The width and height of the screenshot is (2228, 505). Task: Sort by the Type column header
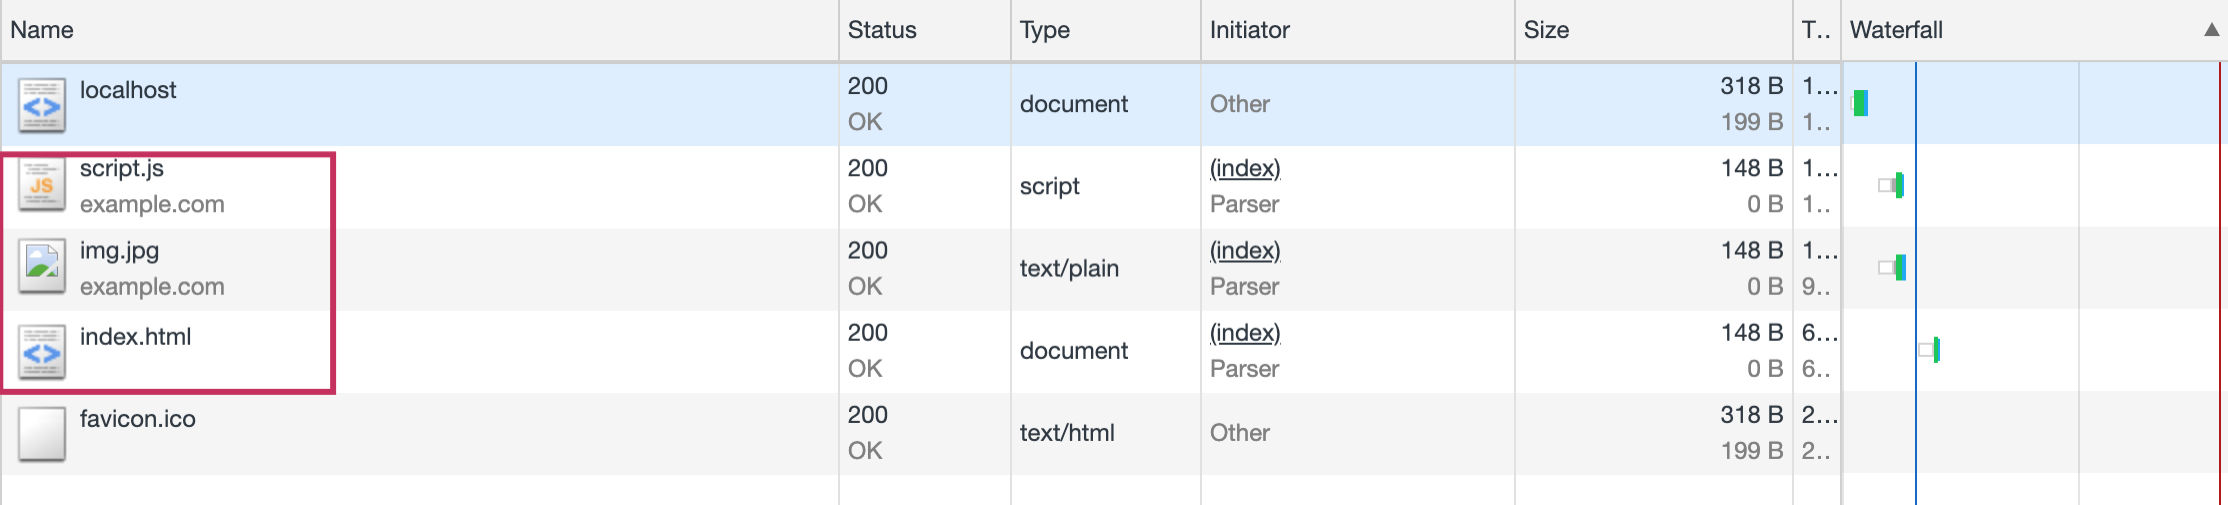point(1044,30)
